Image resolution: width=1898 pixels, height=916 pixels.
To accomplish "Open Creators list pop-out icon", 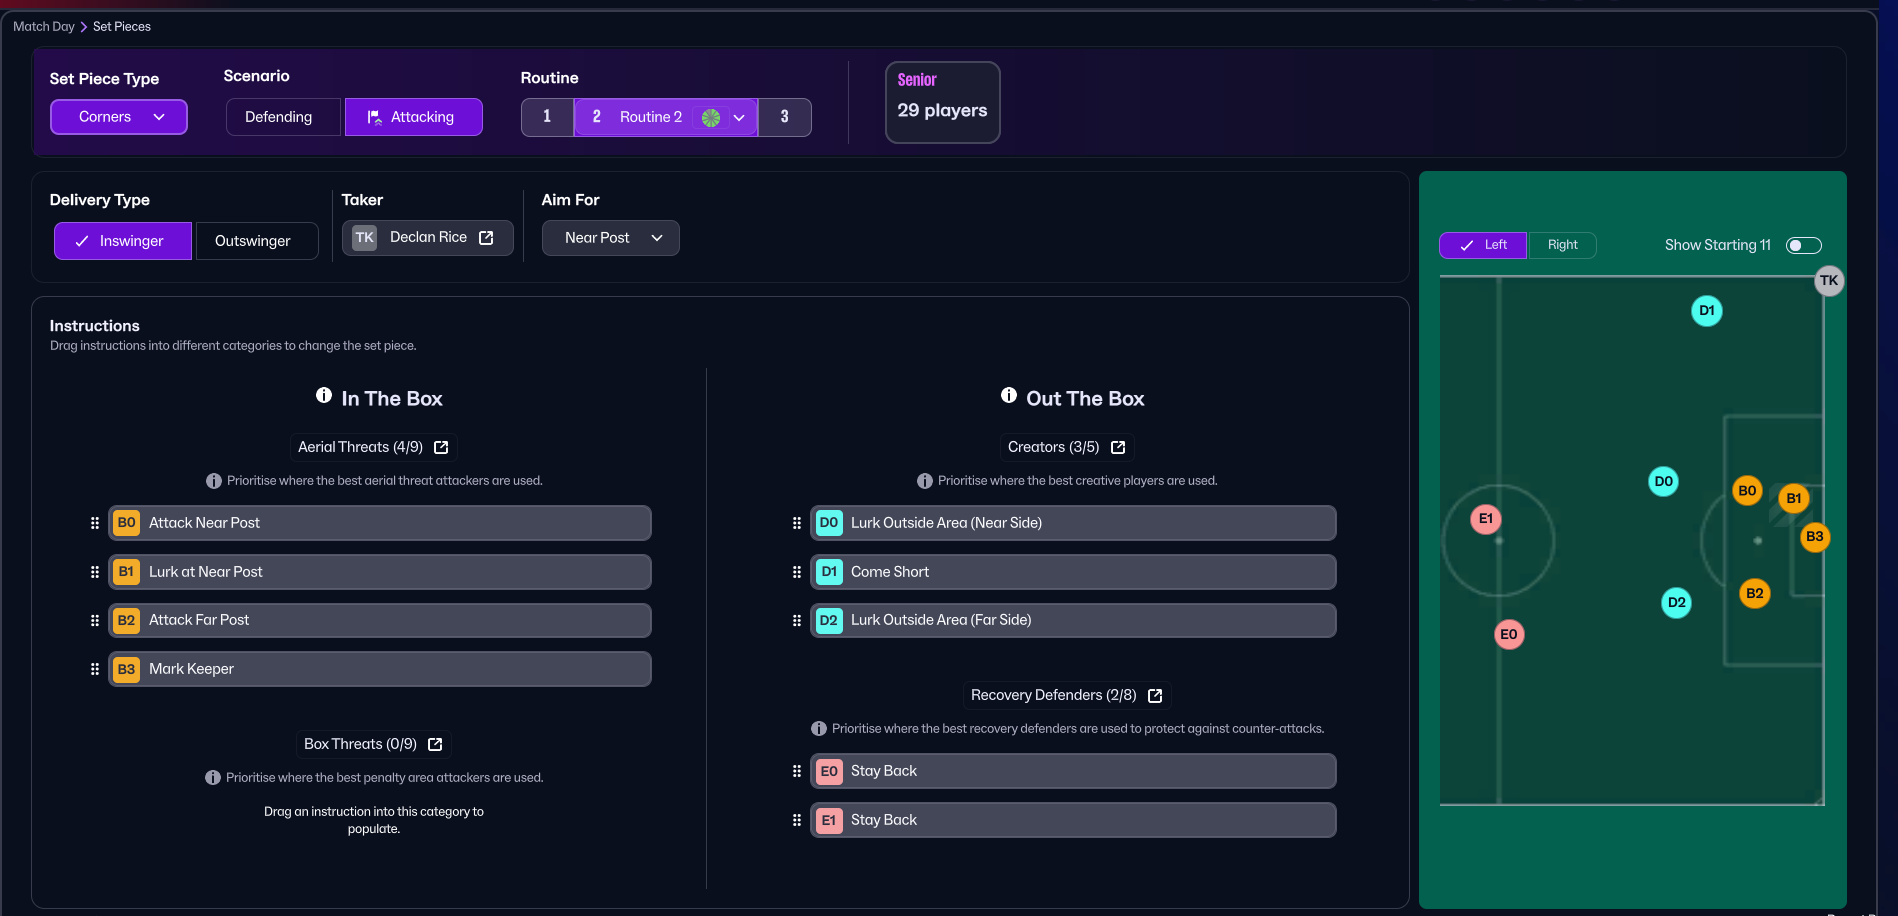I will 1118,448.
